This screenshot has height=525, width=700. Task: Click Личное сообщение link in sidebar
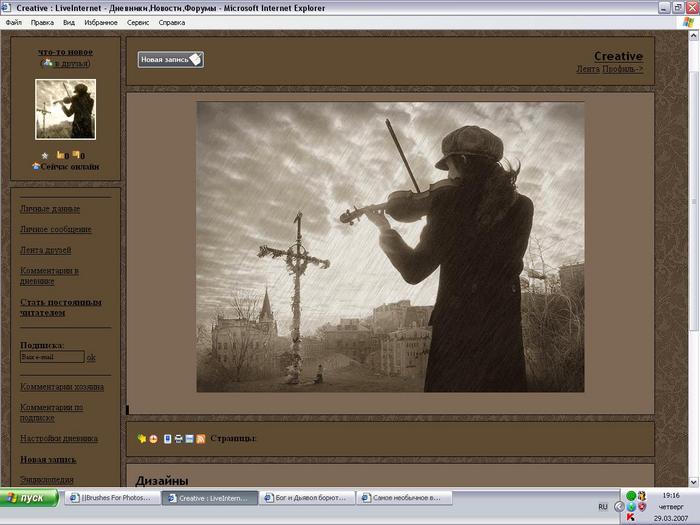pyautogui.click(x=56, y=229)
